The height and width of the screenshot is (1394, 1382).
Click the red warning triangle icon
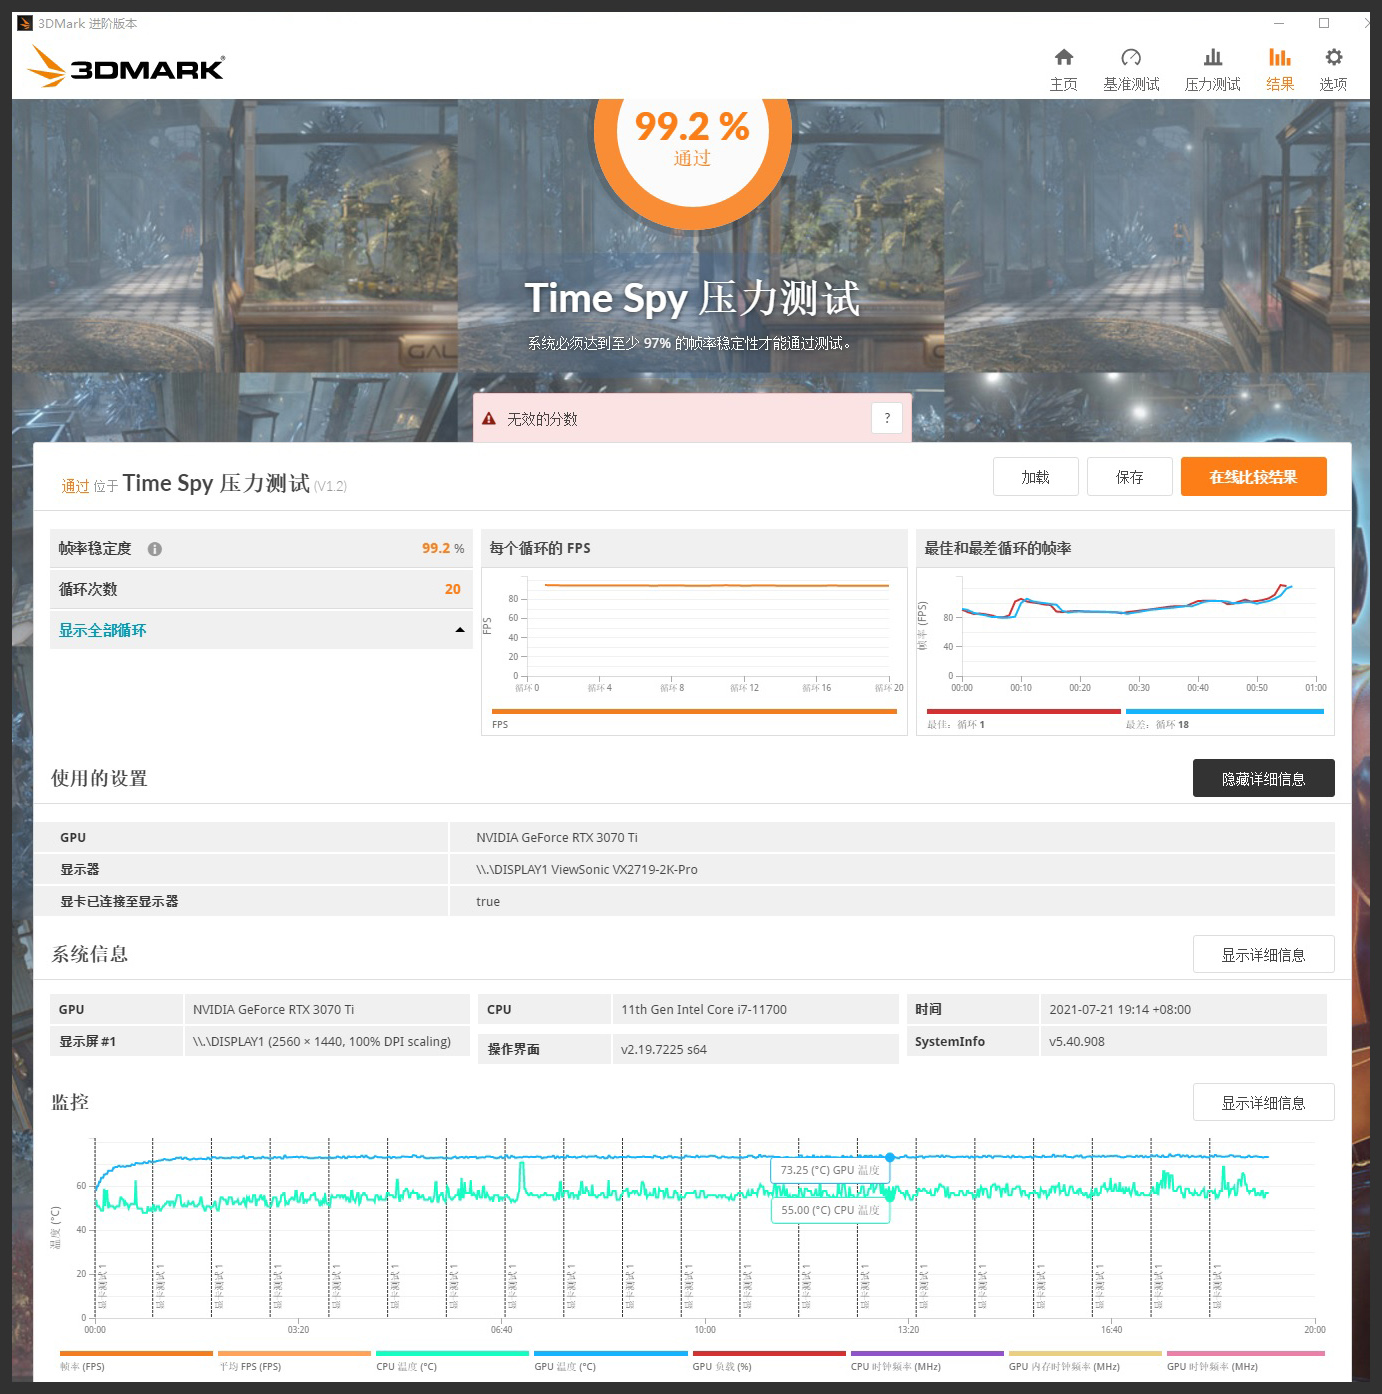pos(489,419)
